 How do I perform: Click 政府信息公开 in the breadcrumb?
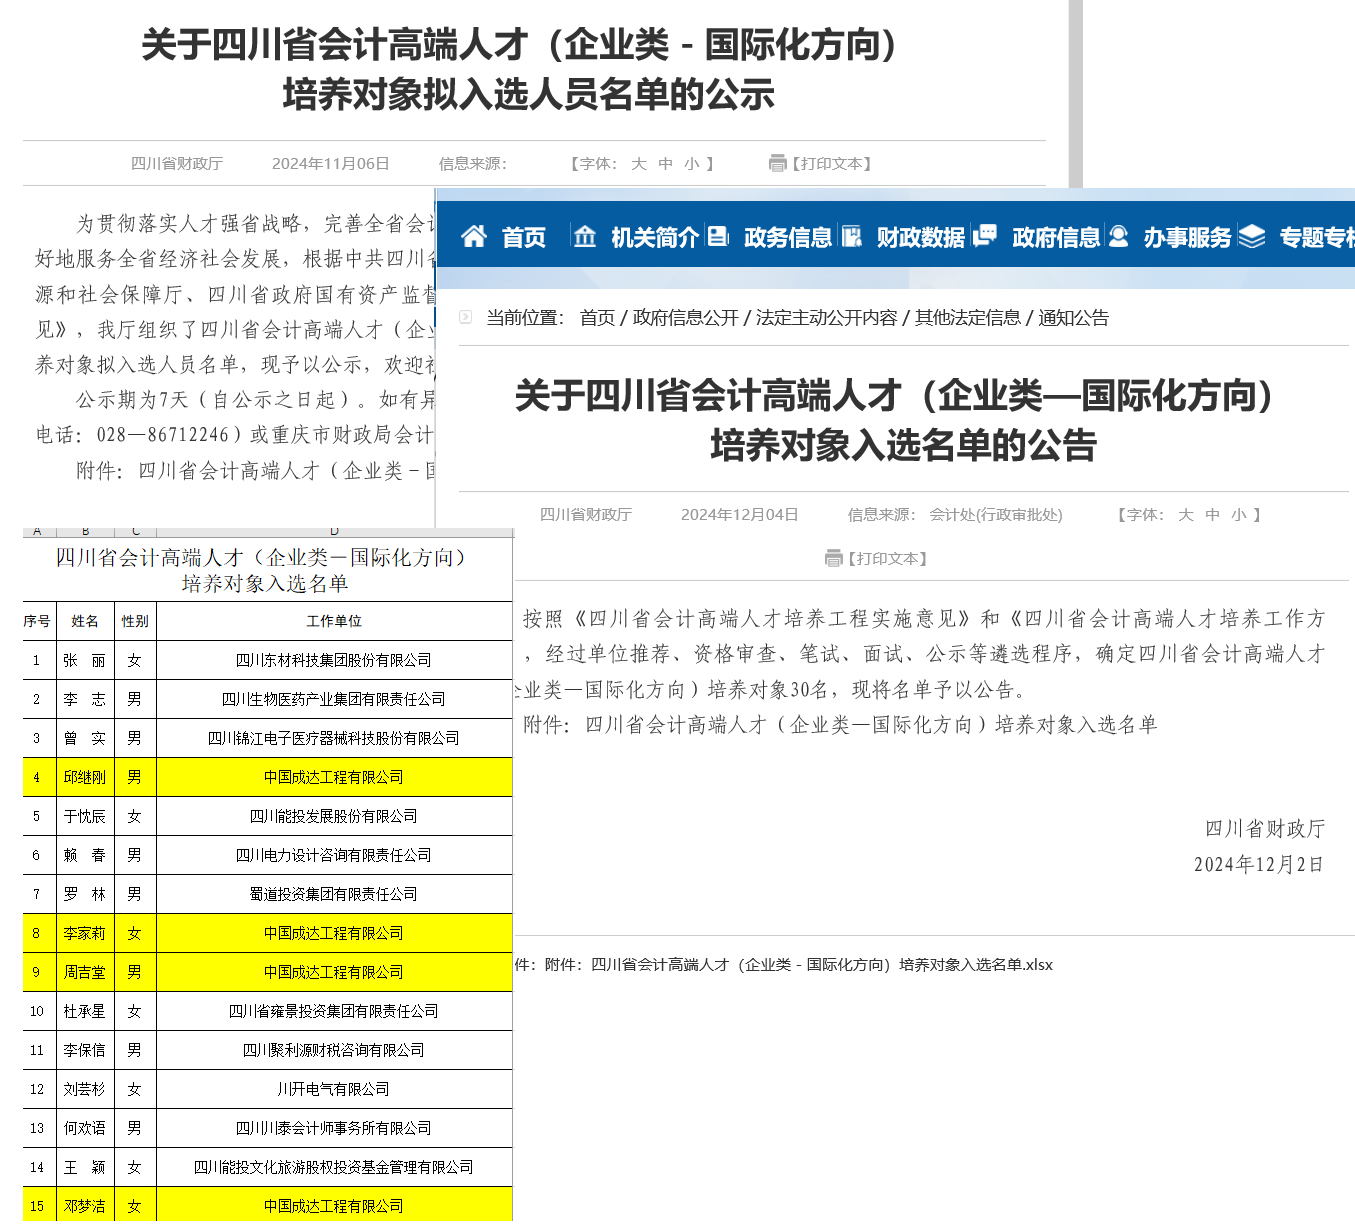(x=686, y=318)
